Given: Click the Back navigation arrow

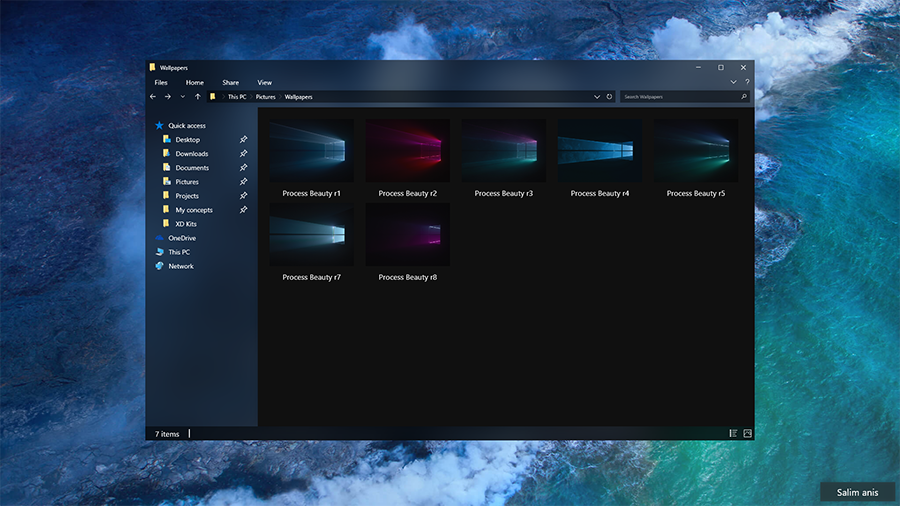Looking at the screenshot, I should 153,97.
